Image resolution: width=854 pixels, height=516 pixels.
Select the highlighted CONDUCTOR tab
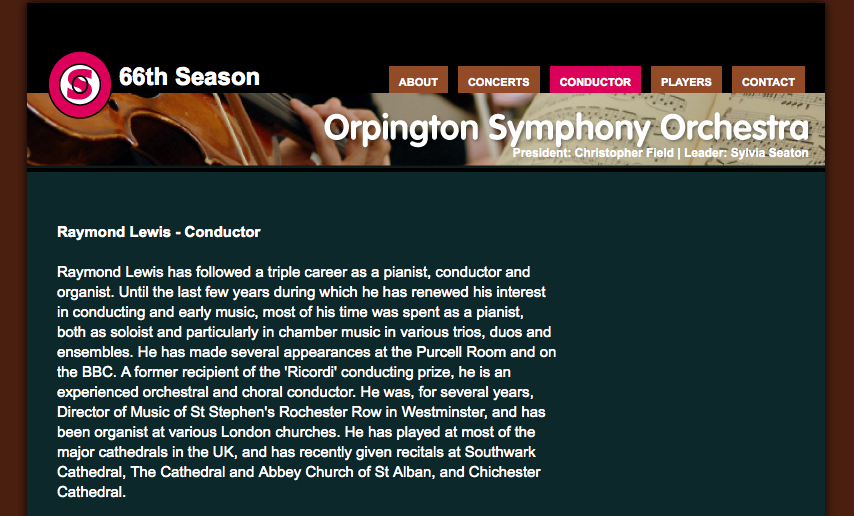click(x=595, y=80)
